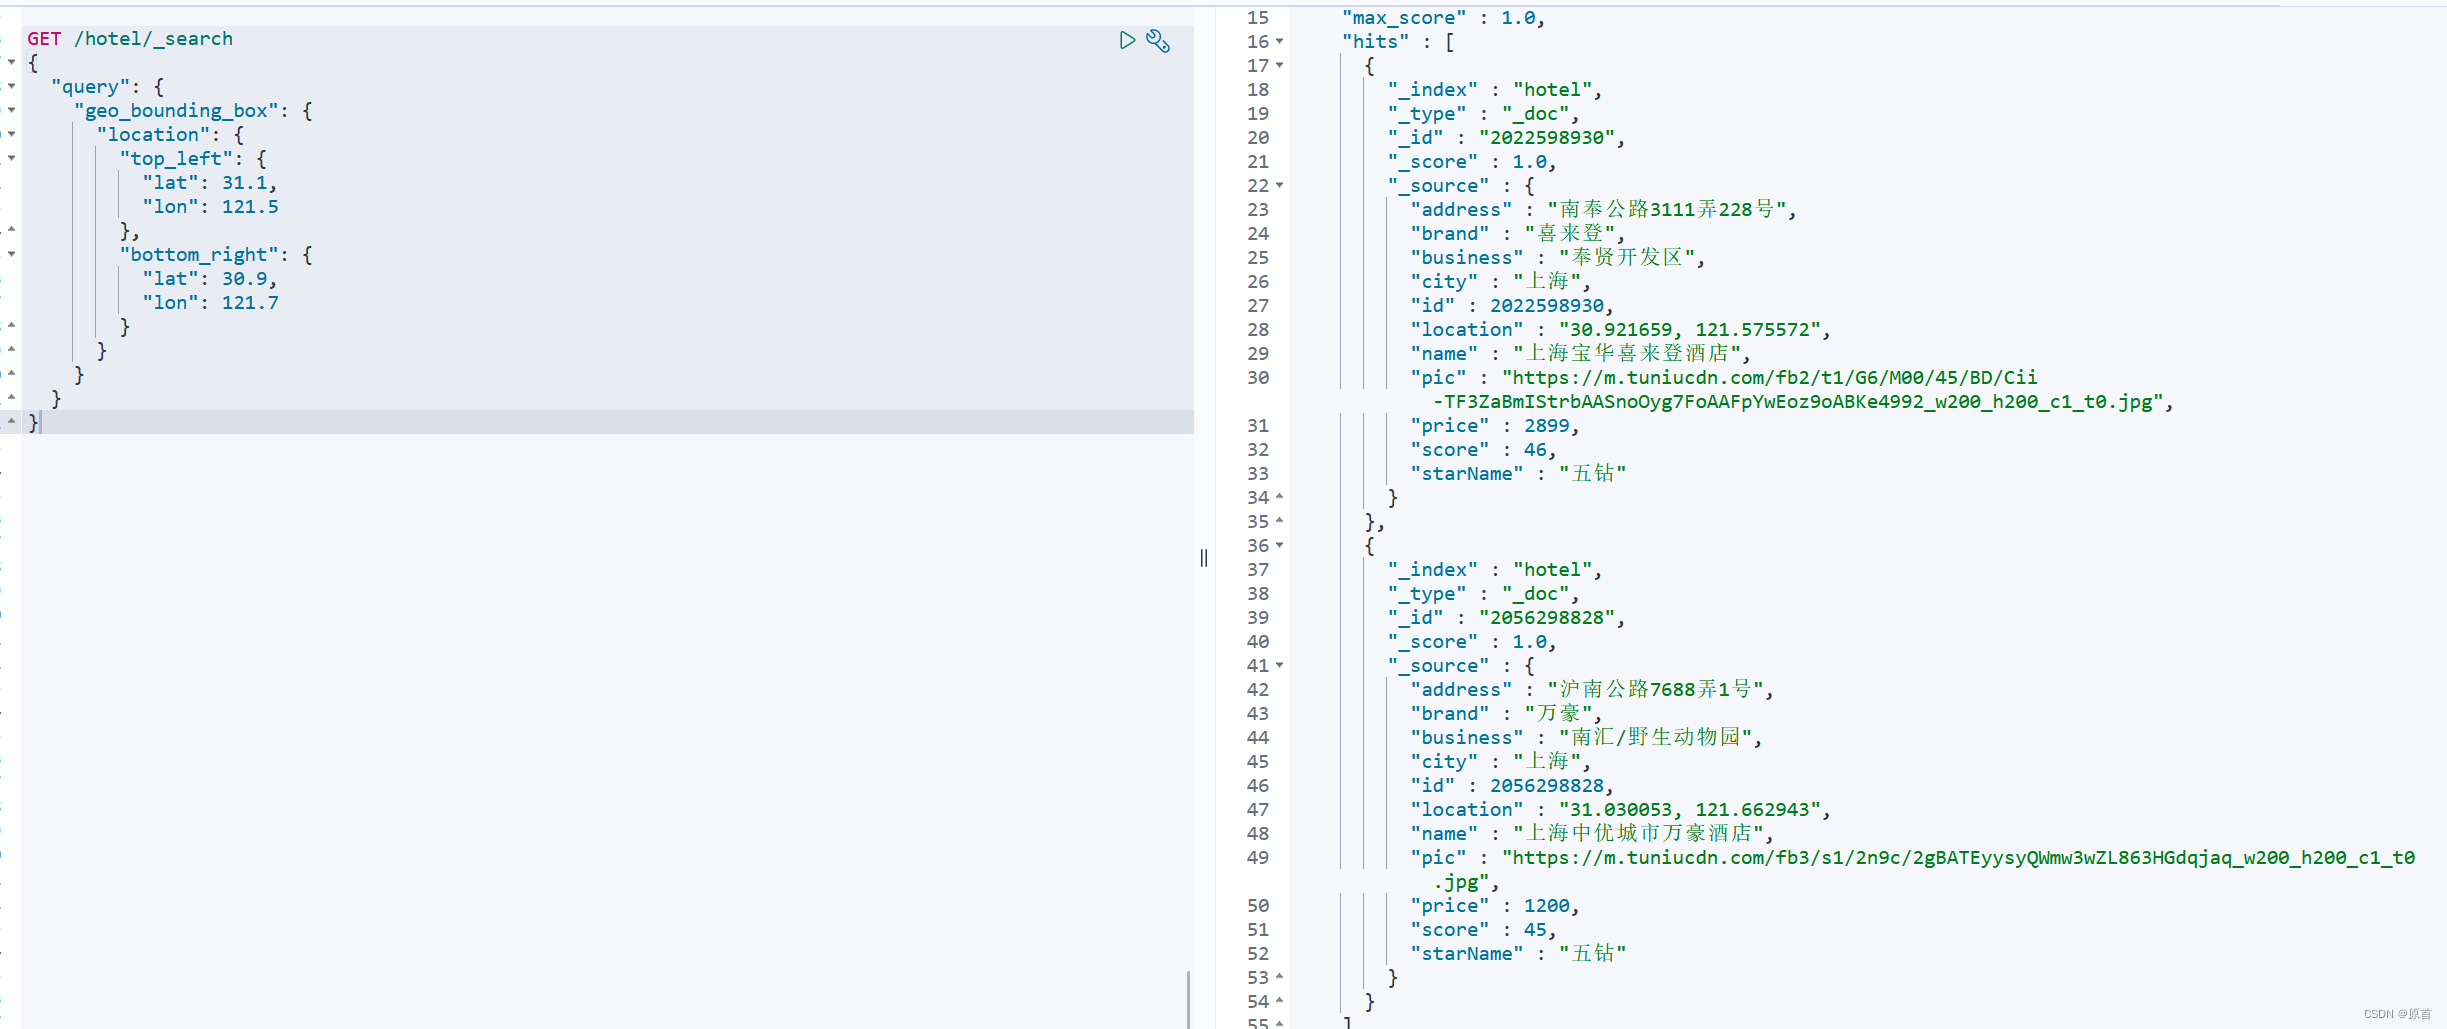Click fold-end arrow at line 53
The height and width of the screenshot is (1029, 2447).
(1279, 977)
